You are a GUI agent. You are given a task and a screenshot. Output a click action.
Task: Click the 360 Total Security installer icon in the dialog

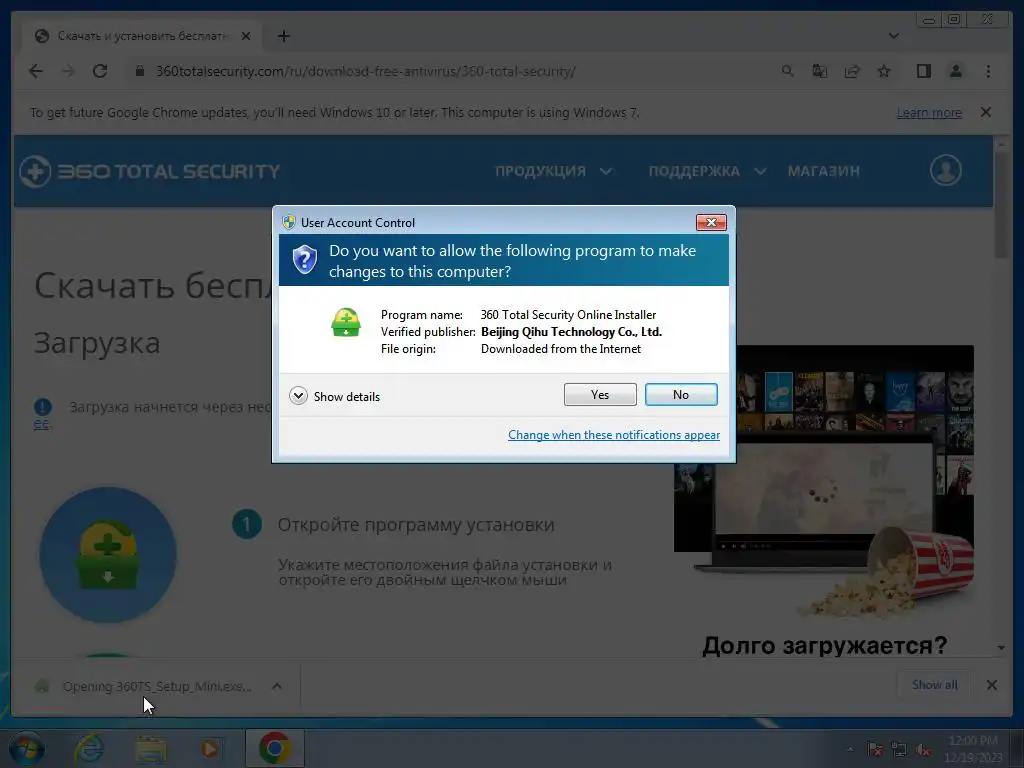pos(345,323)
